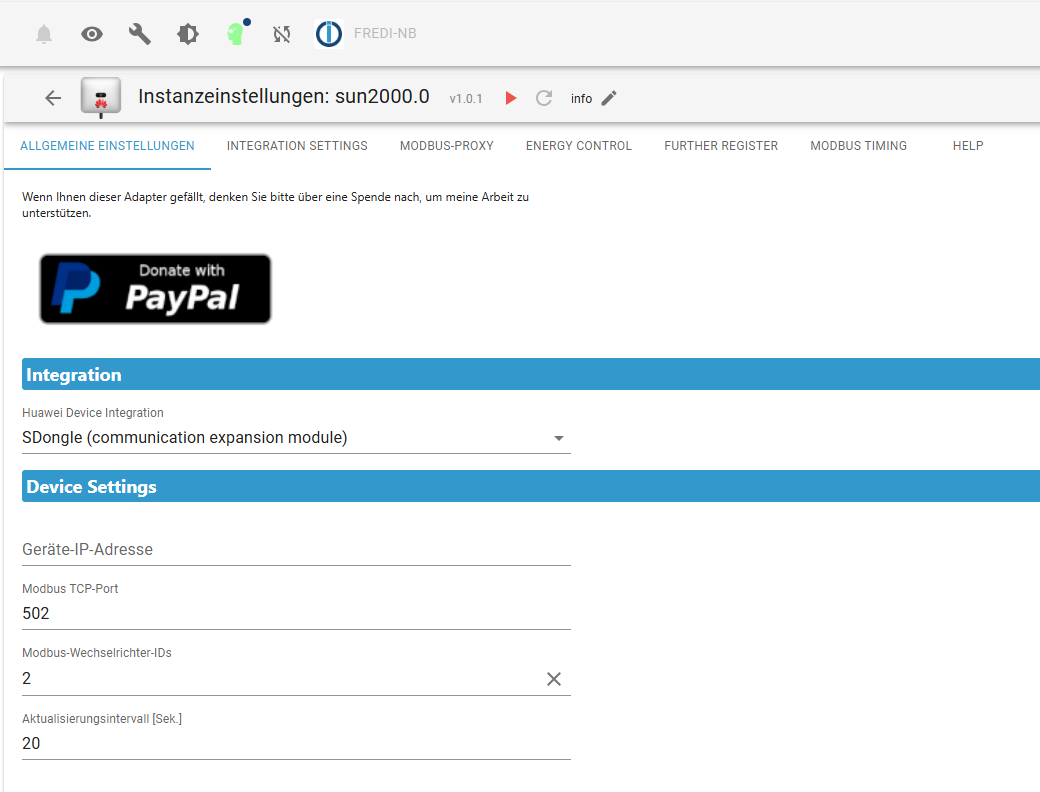Viewport: 1040px width, 792px height.
Task: Click the FREDI-NB host name
Action: pos(385,33)
